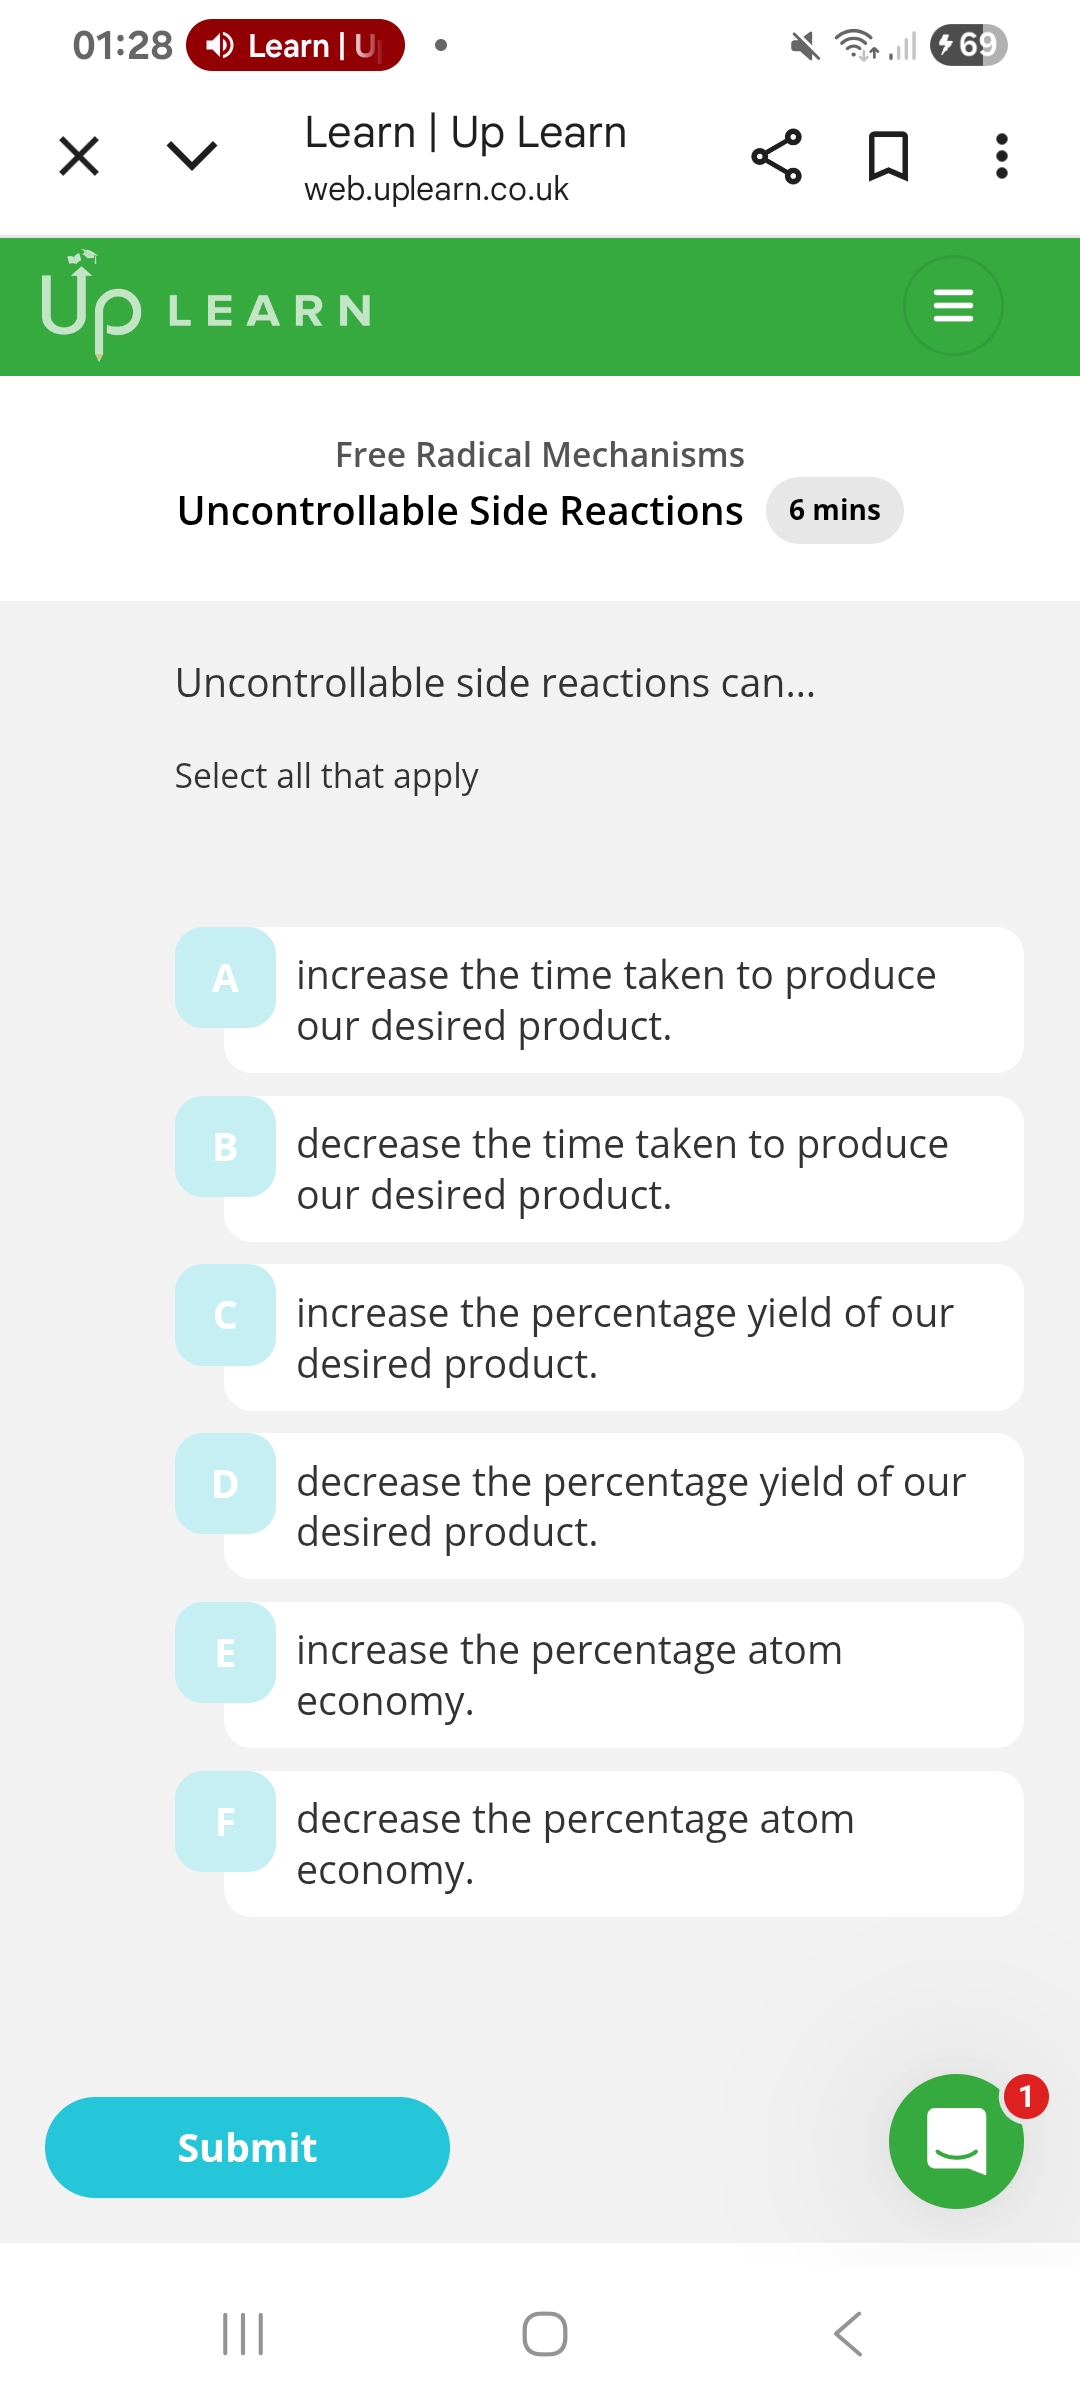Expand the tab dropdown chevron
Viewport: 1080px width, 2400px height.
(191, 156)
